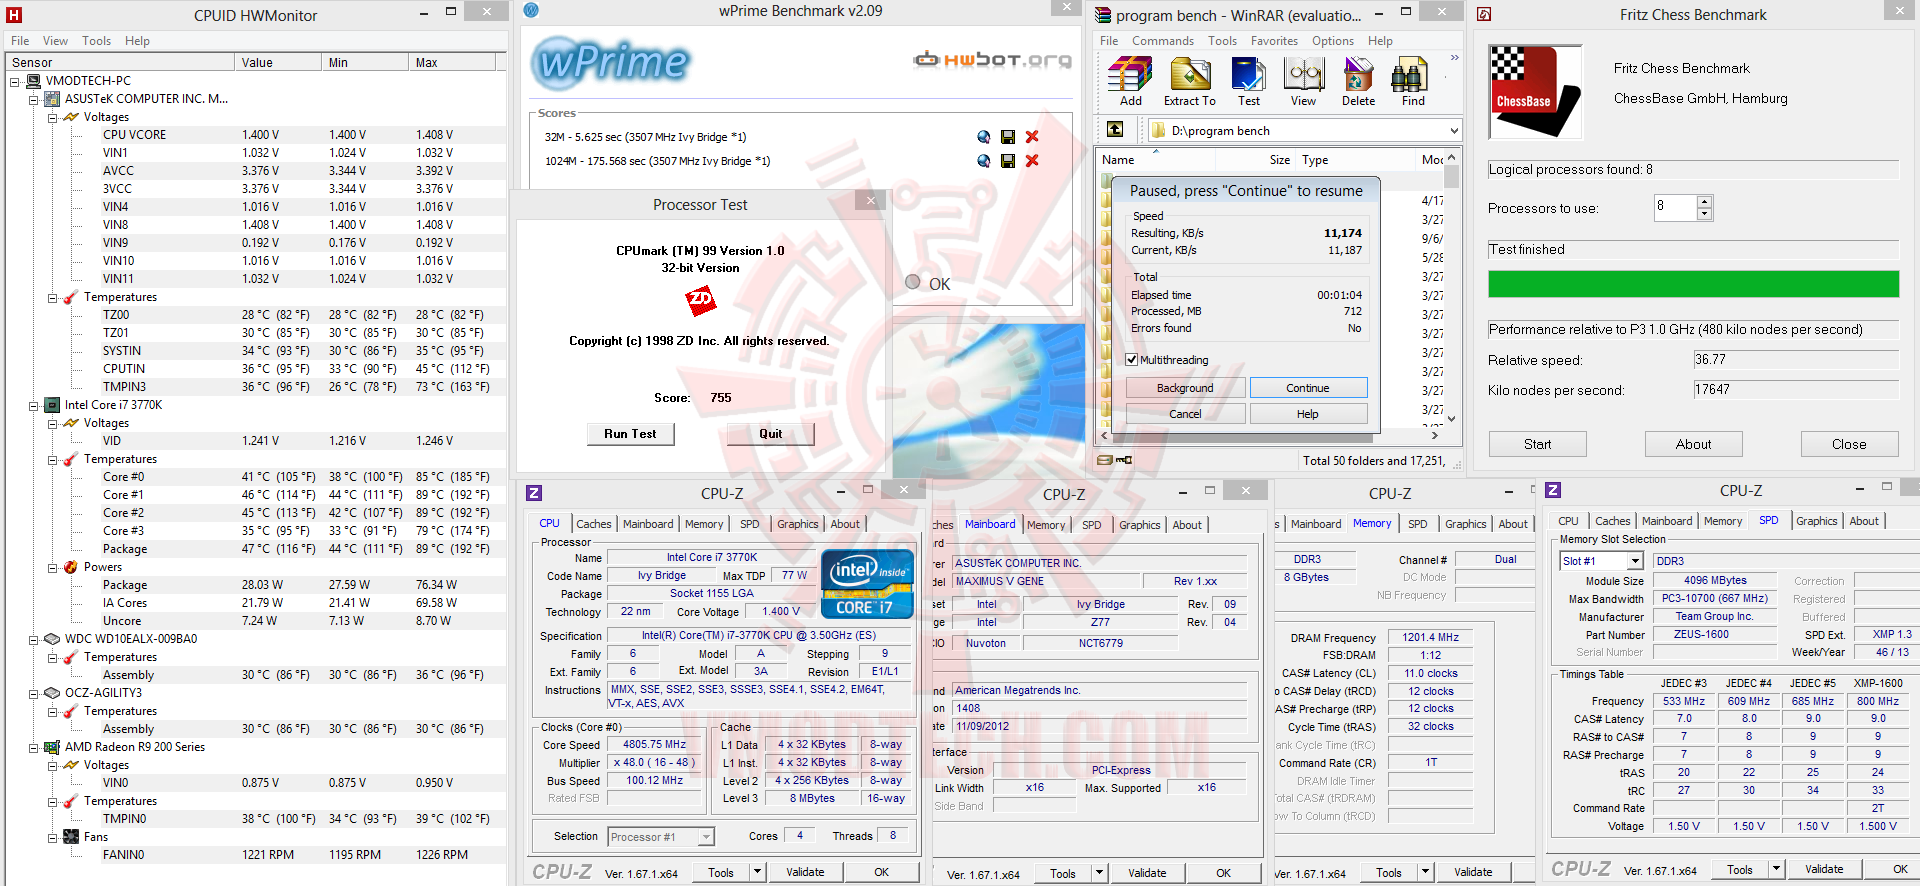The image size is (1920, 886).
Task: Click Background in the WinRAR paused dialog
Action: (1185, 388)
